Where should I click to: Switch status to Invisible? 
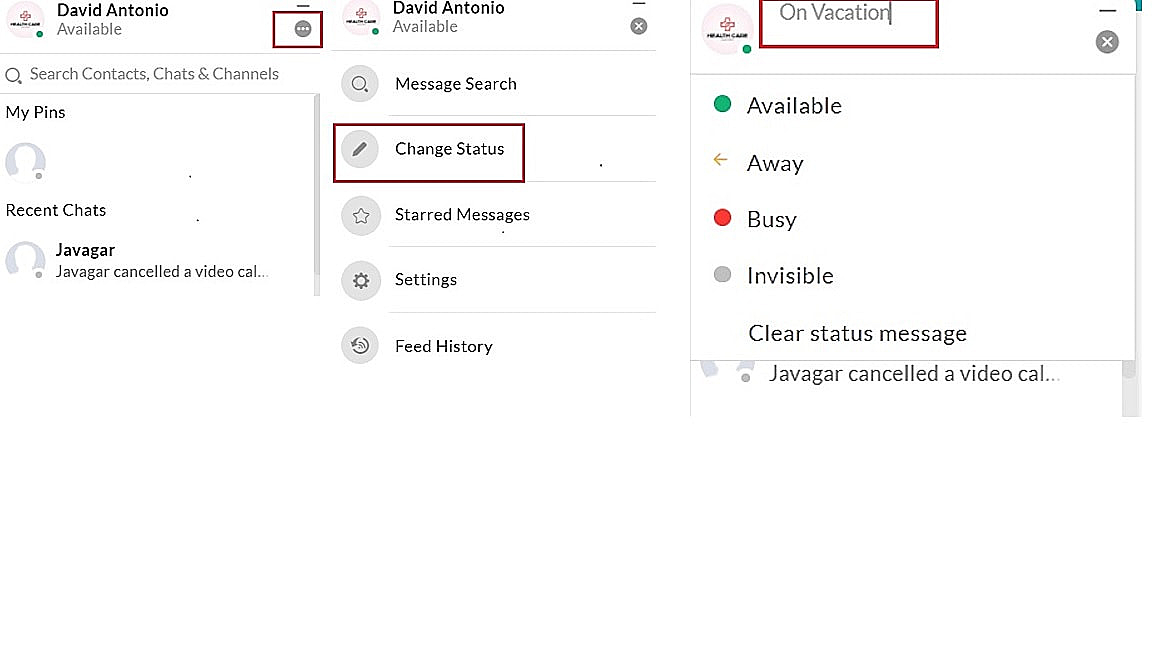[x=788, y=275]
